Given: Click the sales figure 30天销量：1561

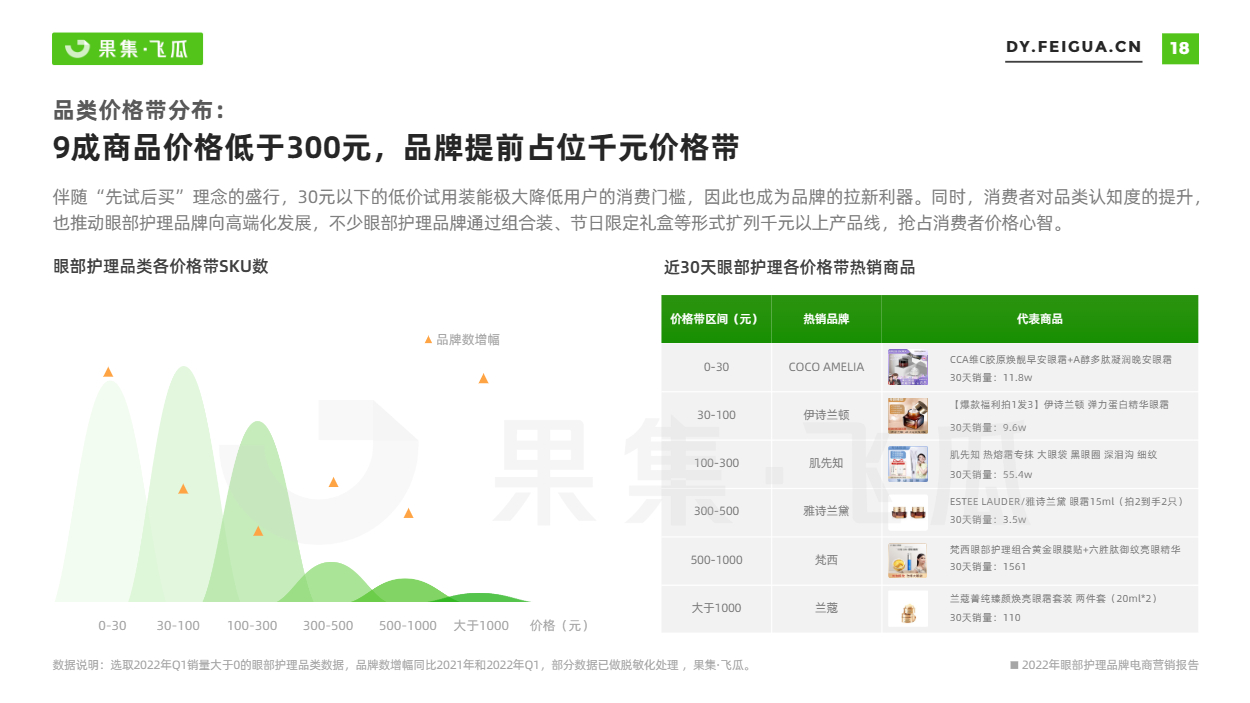Looking at the screenshot, I should click(x=987, y=567).
